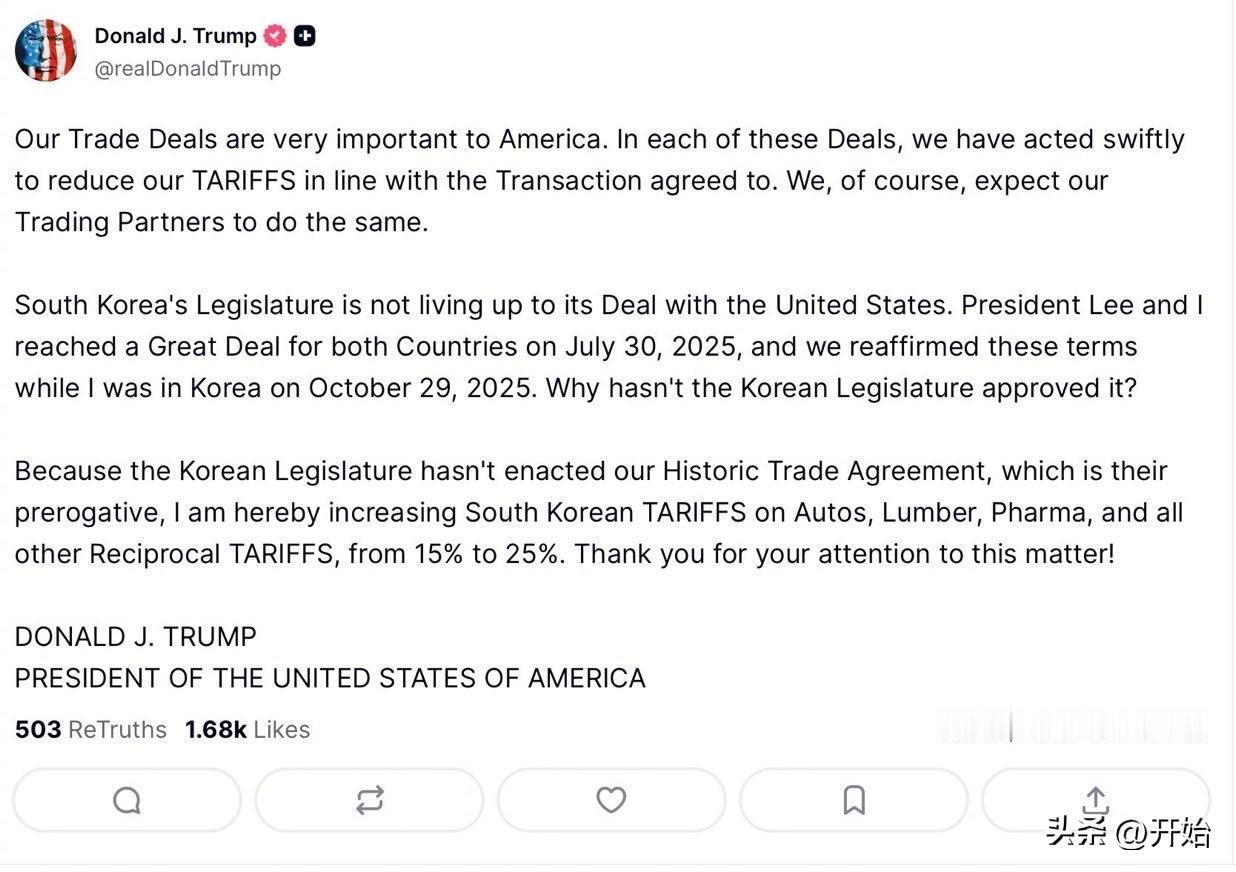The image size is (1236, 872).
Task: Toggle the ReTruth state of this post
Action: click(369, 800)
